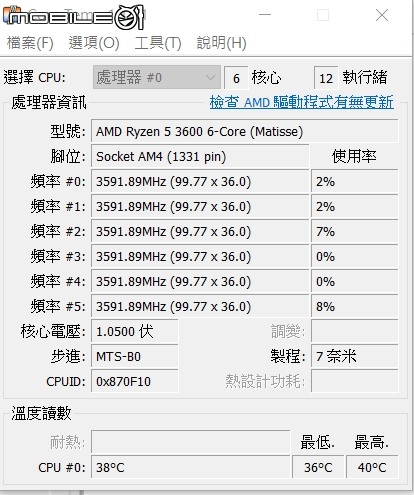
Task: Click the 頻率 #5 frequency value
Action: pos(200,306)
